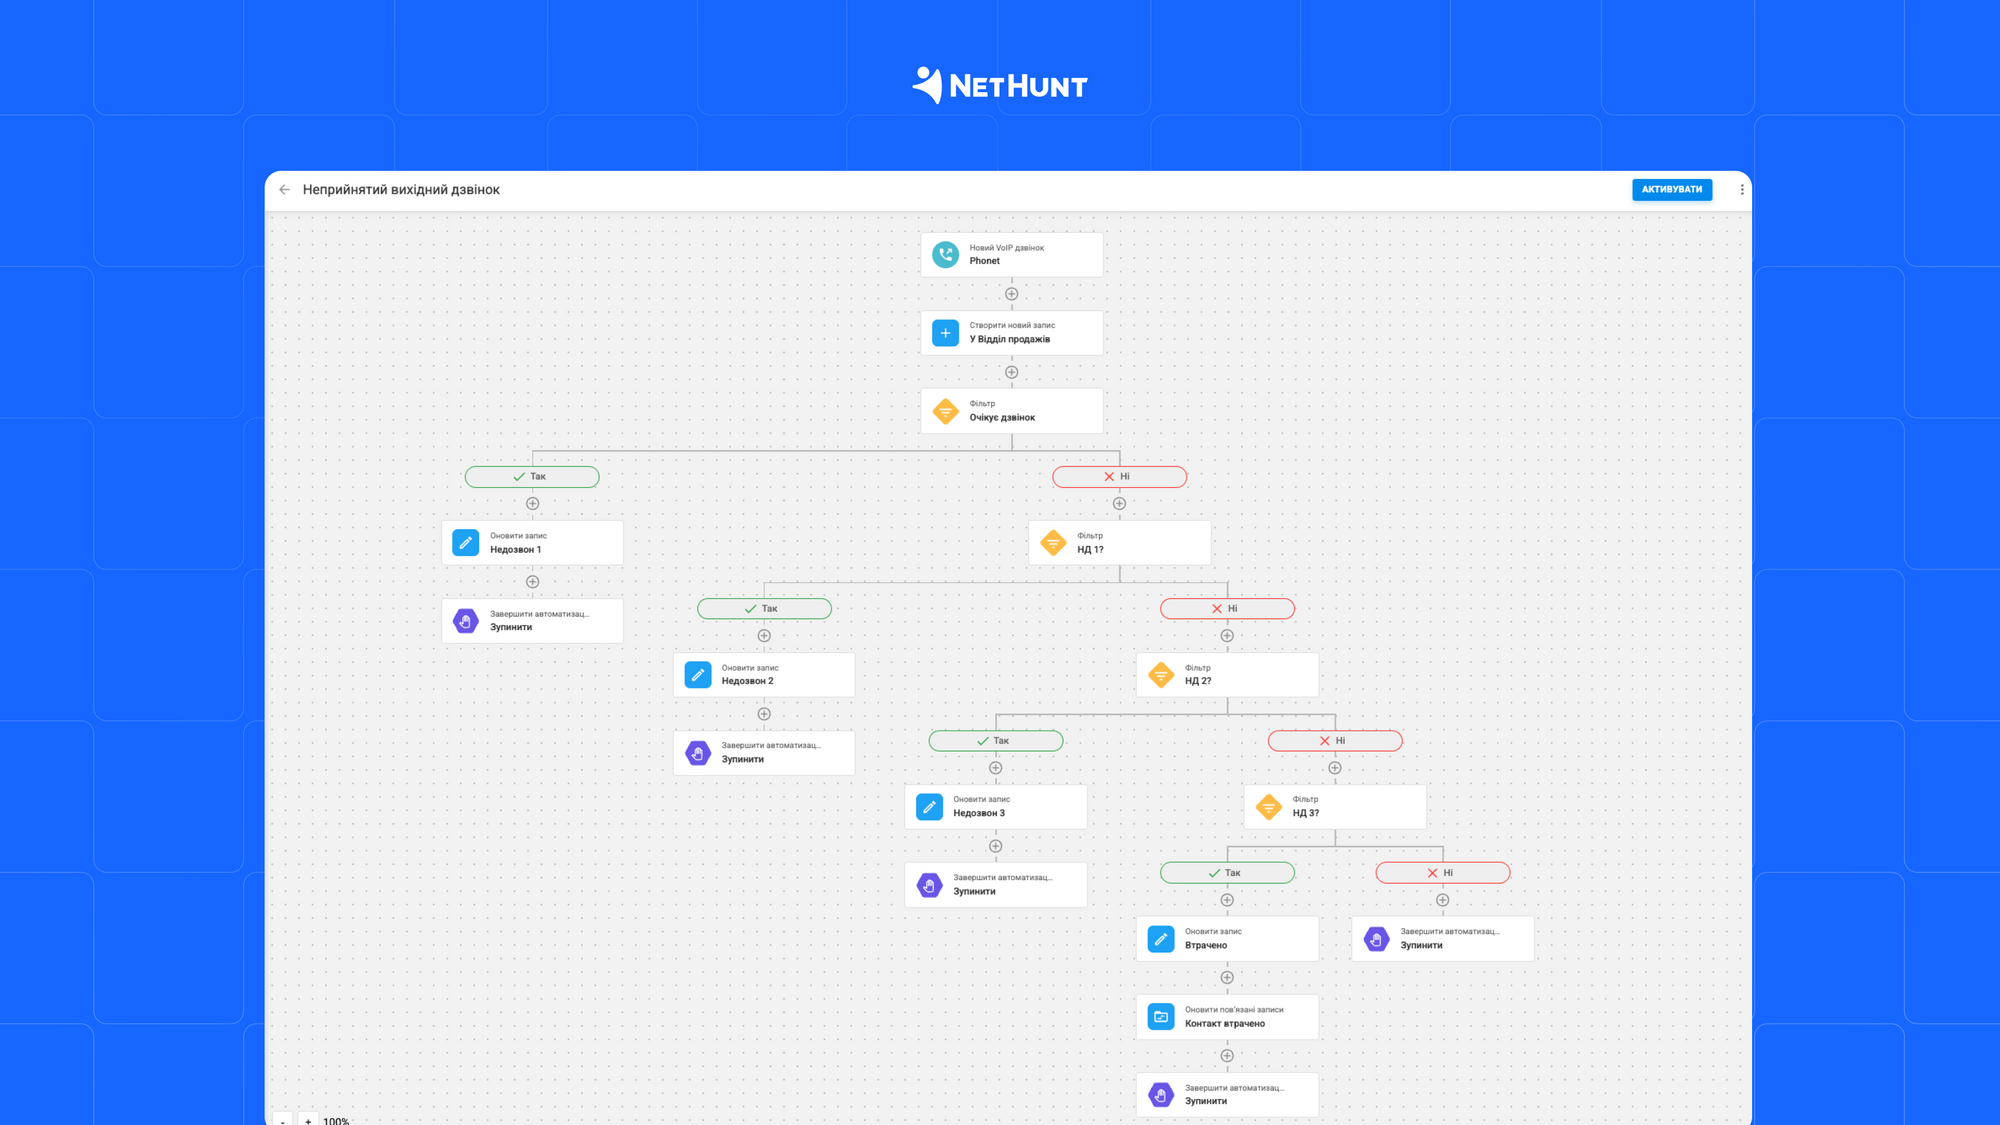Open 'Зупинити' node under 'Недозвон 3'

[996, 885]
